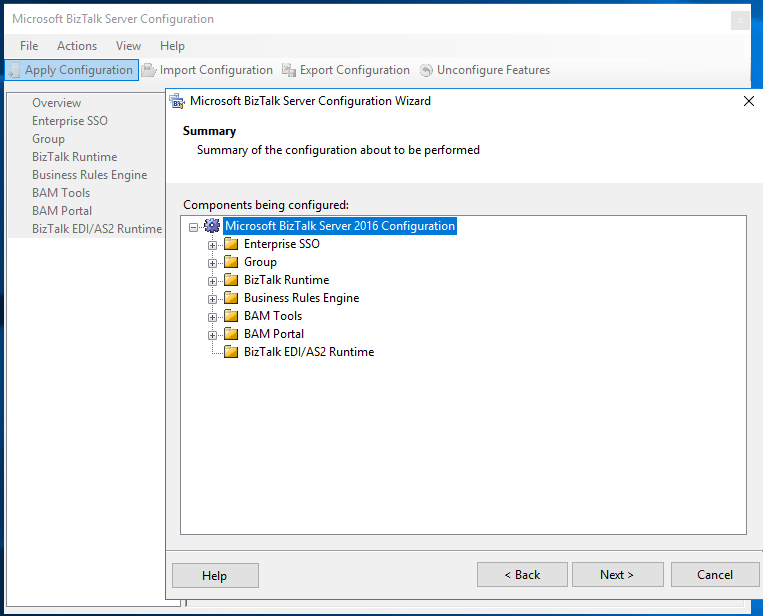
Task: Select BizTalk Runtime in the left sidebar
Action: [74, 157]
